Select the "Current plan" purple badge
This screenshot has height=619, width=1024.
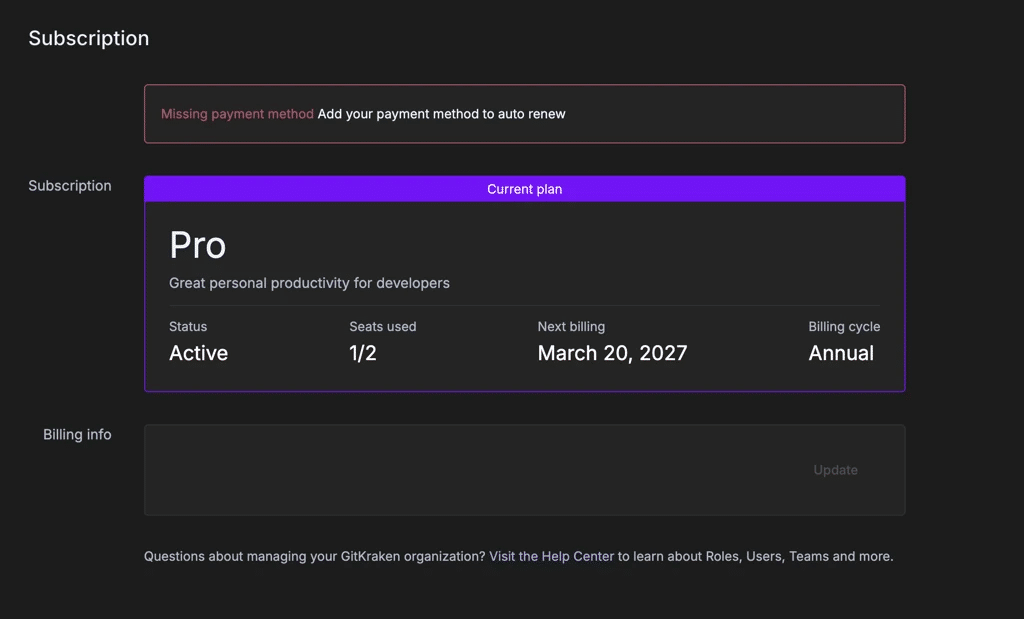(524, 188)
